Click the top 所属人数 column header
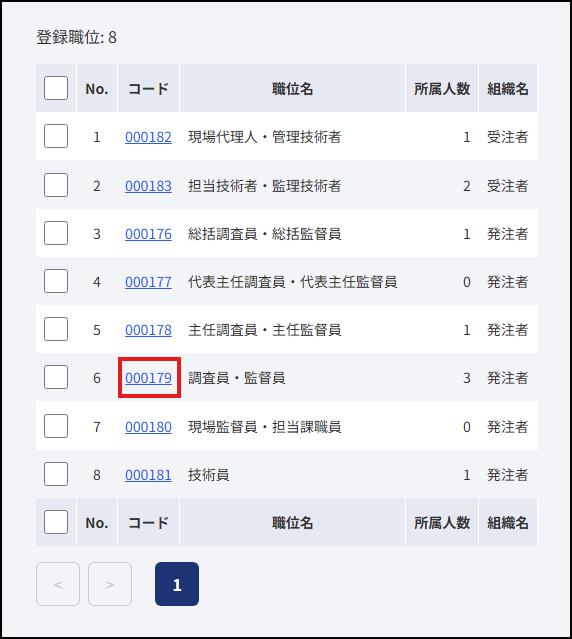The height and width of the screenshot is (639, 572). [442, 88]
